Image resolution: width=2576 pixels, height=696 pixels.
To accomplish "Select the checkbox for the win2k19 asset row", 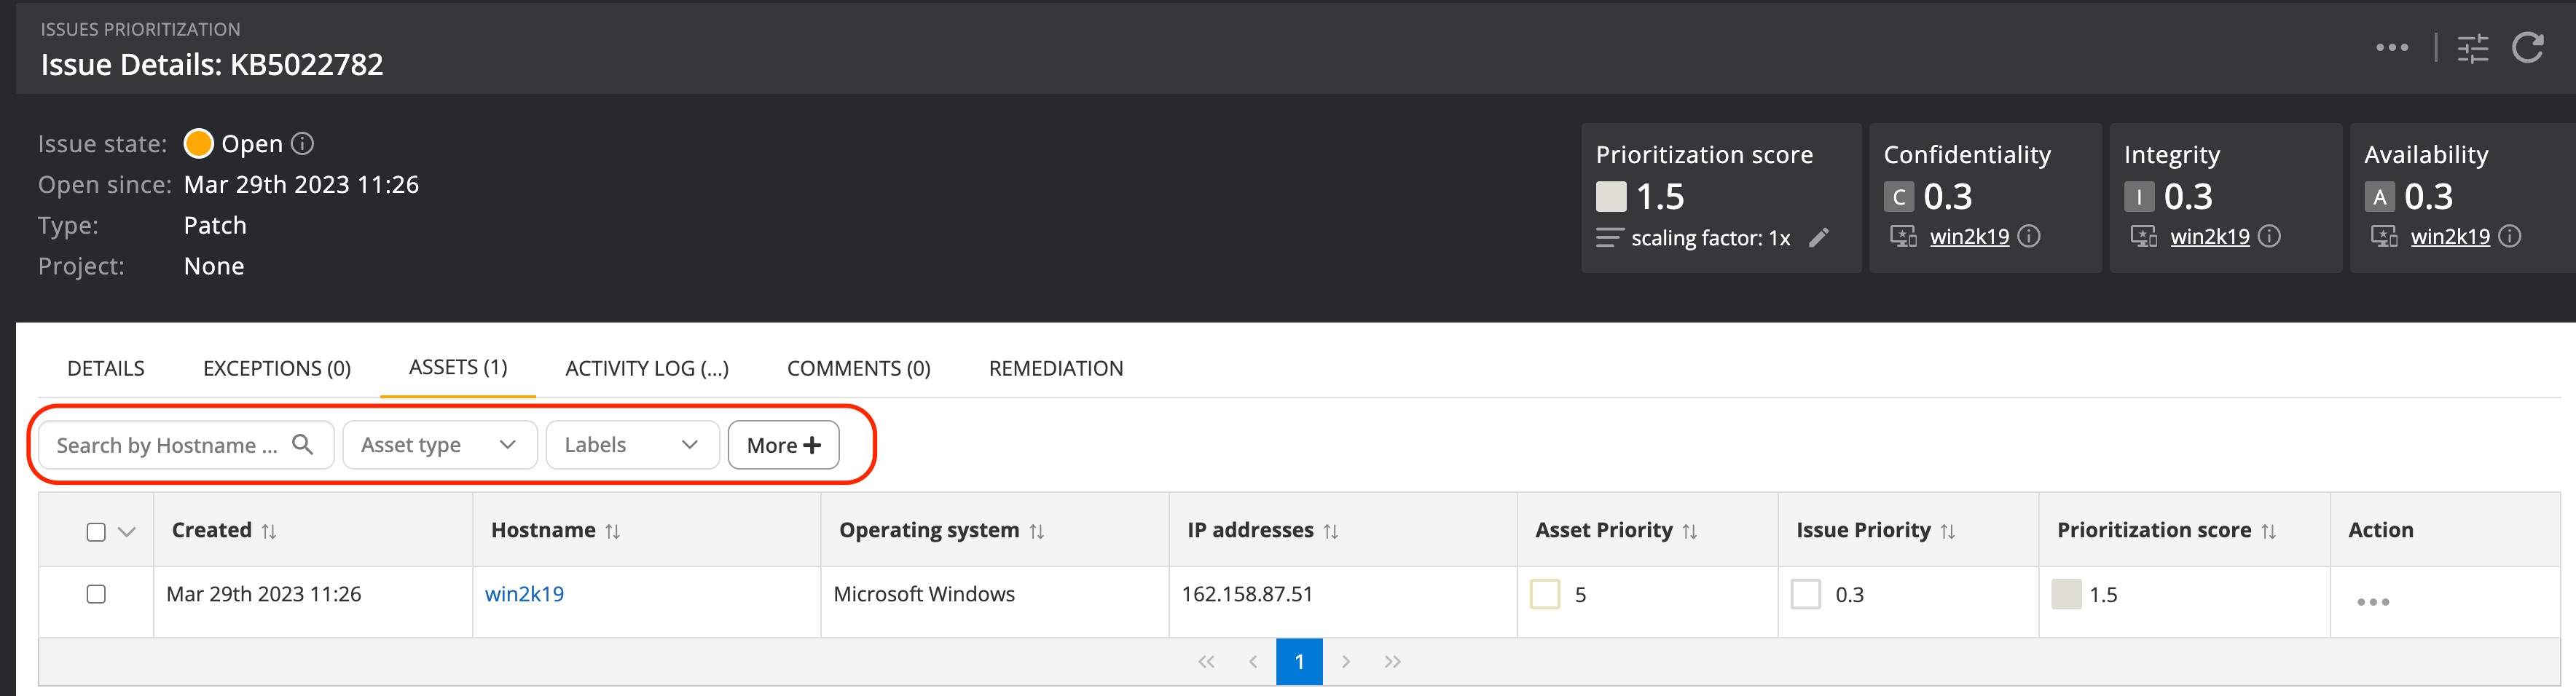I will [x=96, y=593].
